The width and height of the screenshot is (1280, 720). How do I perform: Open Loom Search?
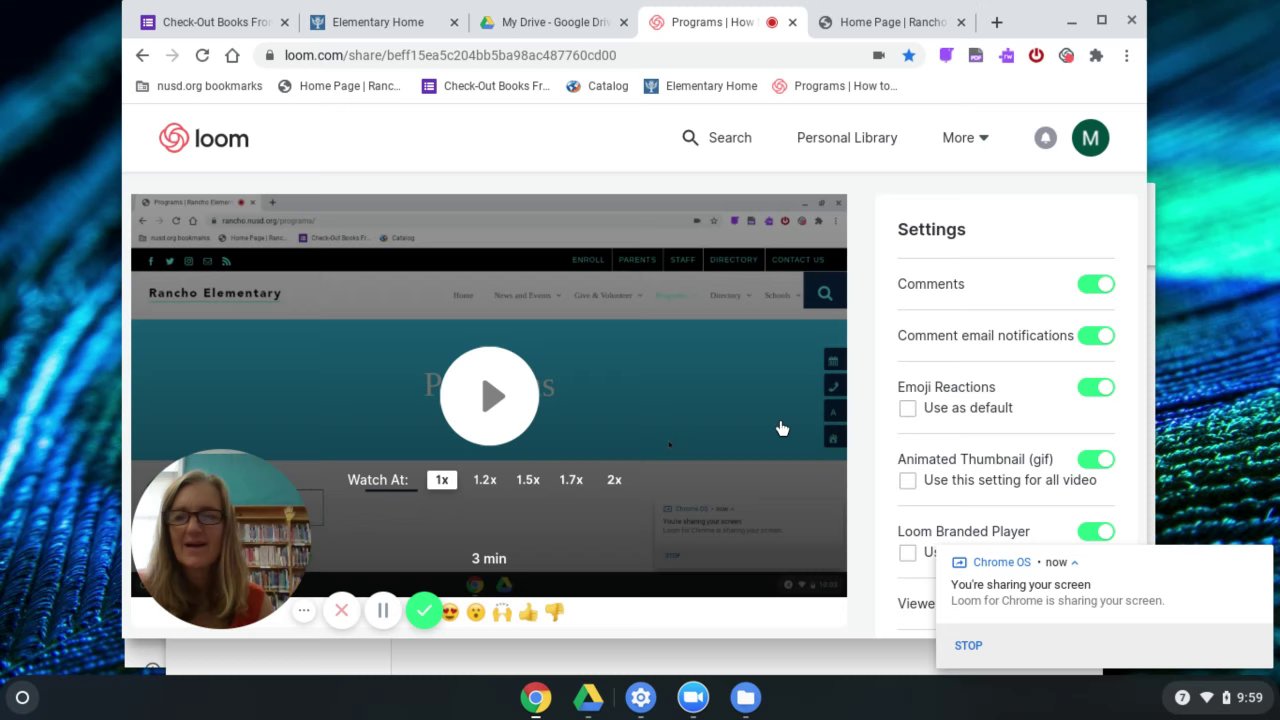point(716,138)
